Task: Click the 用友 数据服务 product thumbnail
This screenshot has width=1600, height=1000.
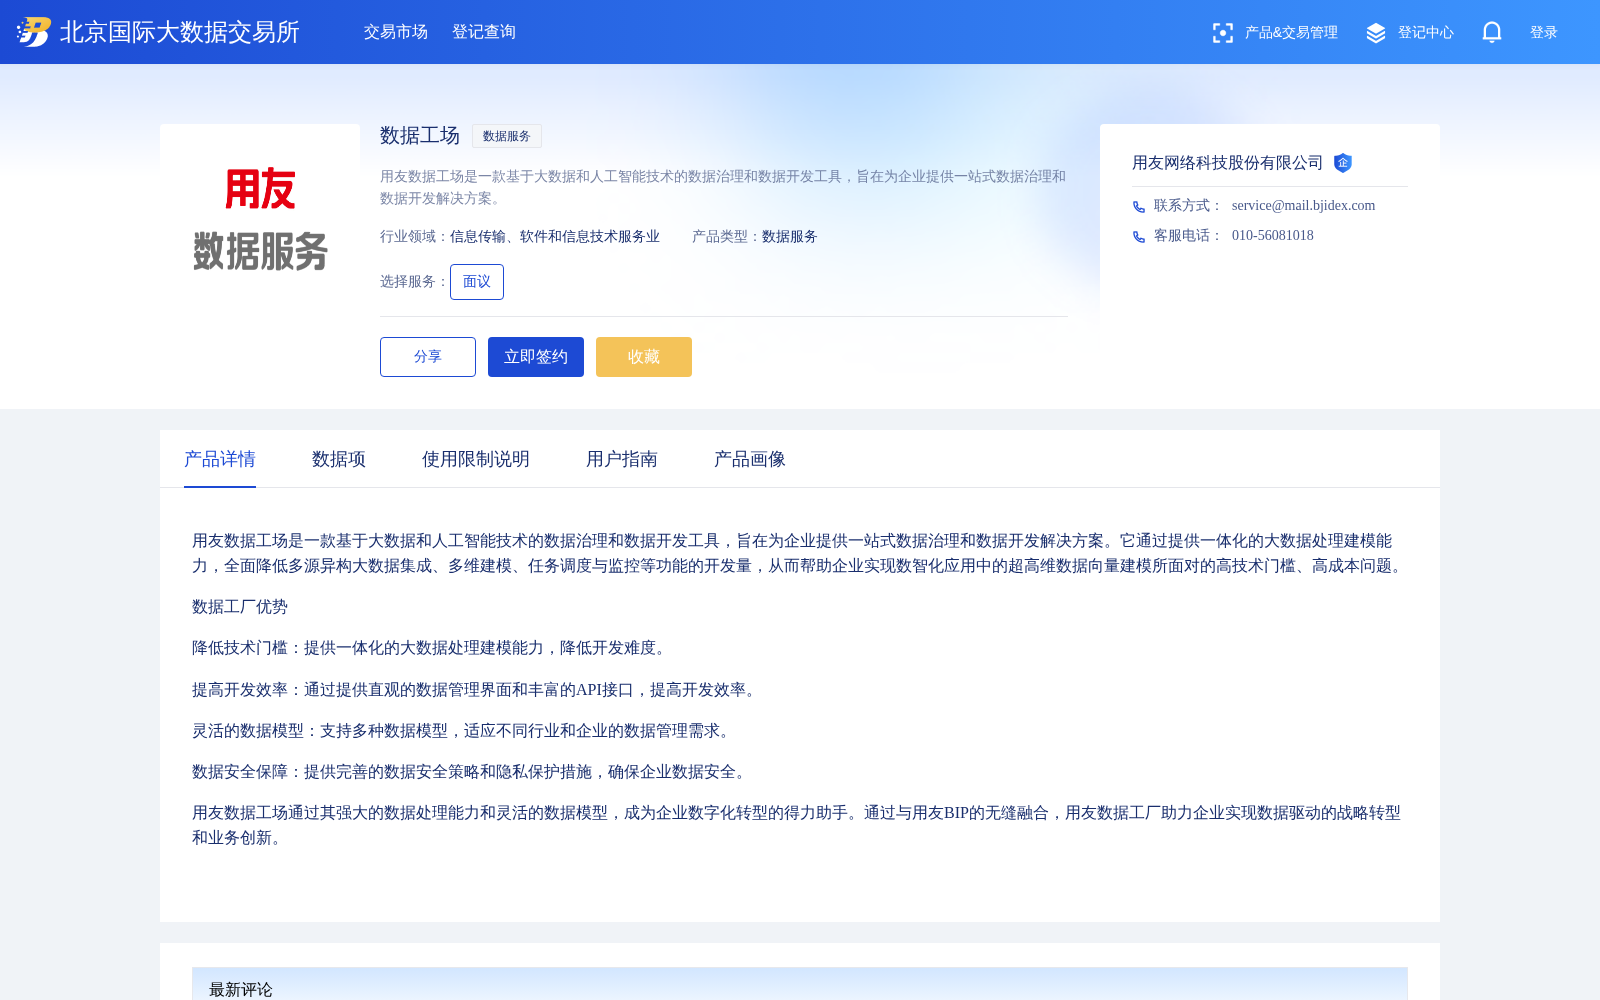Action: (260, 224)
